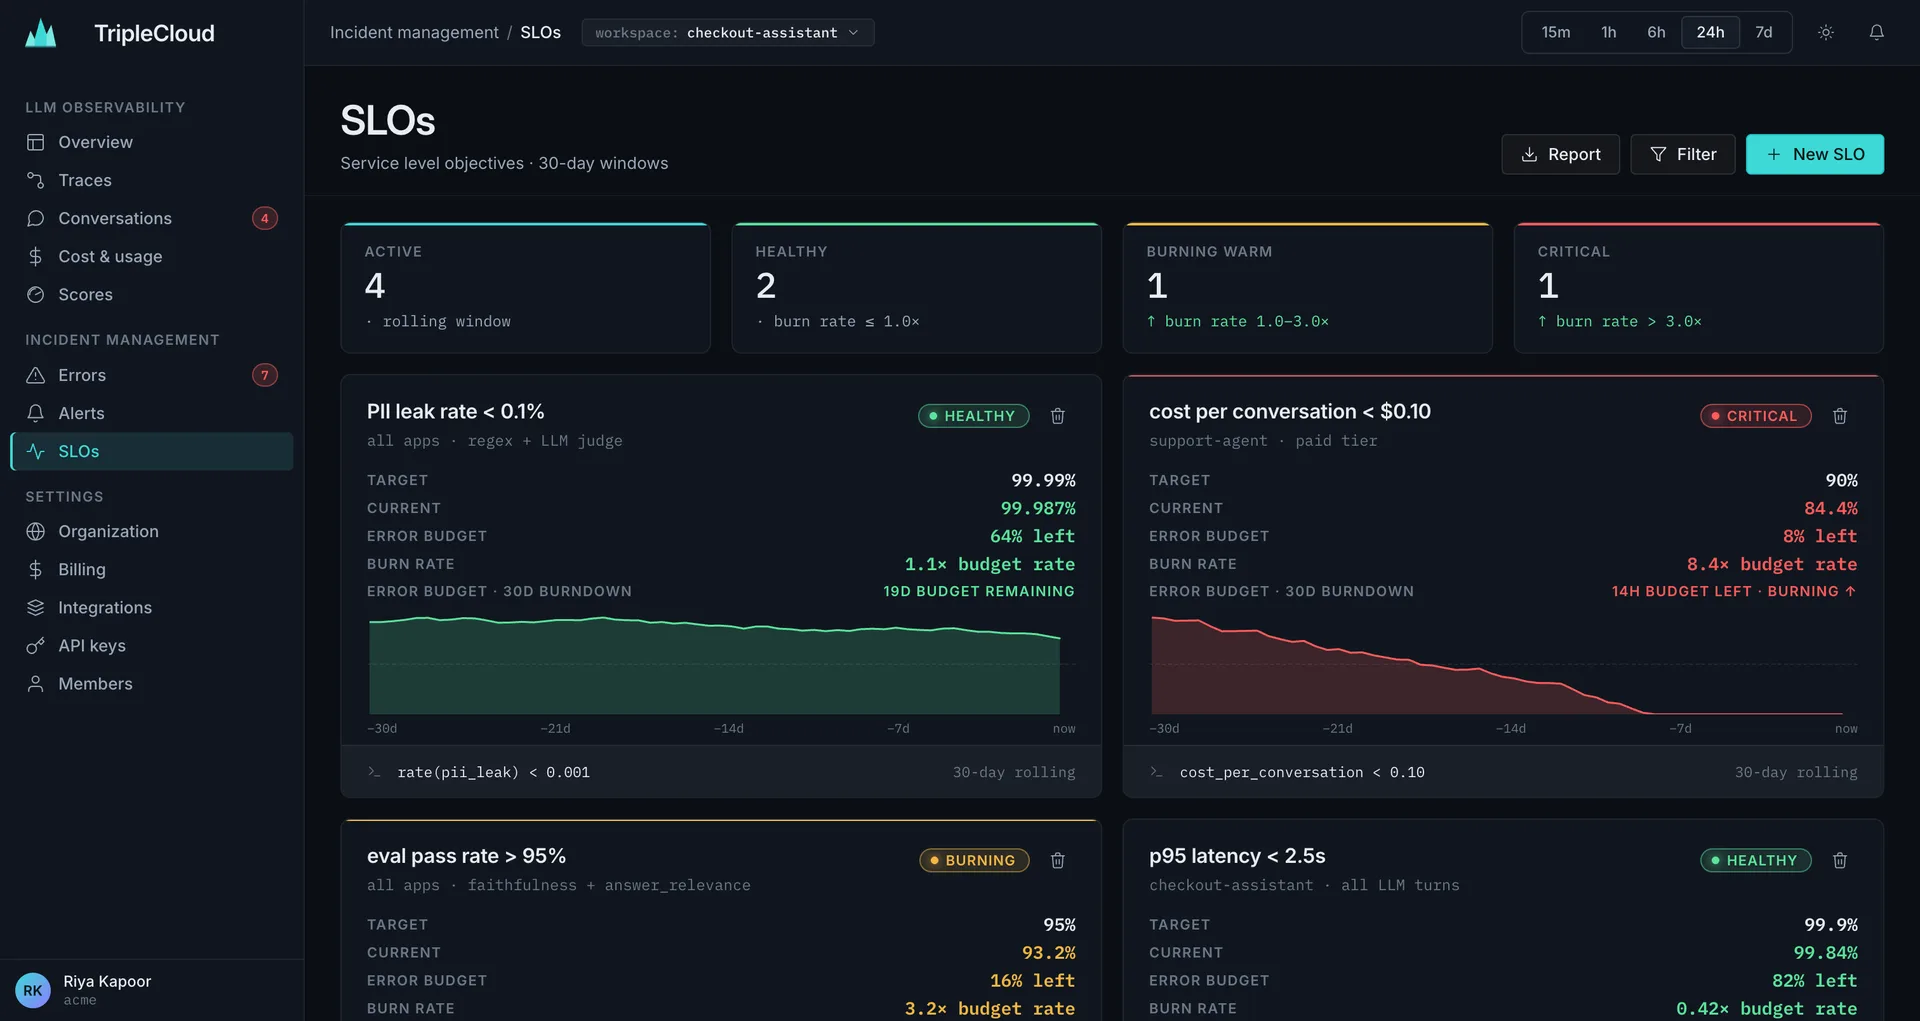The image size is (1920, 1021).
Task: Click the Conversations badge showing 4
Action: click(265, 218)
